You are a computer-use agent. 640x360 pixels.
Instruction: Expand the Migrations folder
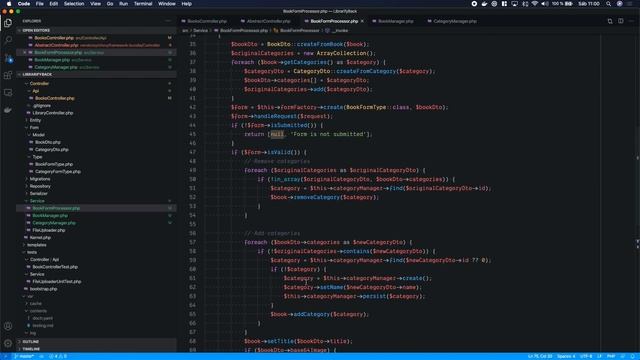pyautogui.click(x=40, y=179)
